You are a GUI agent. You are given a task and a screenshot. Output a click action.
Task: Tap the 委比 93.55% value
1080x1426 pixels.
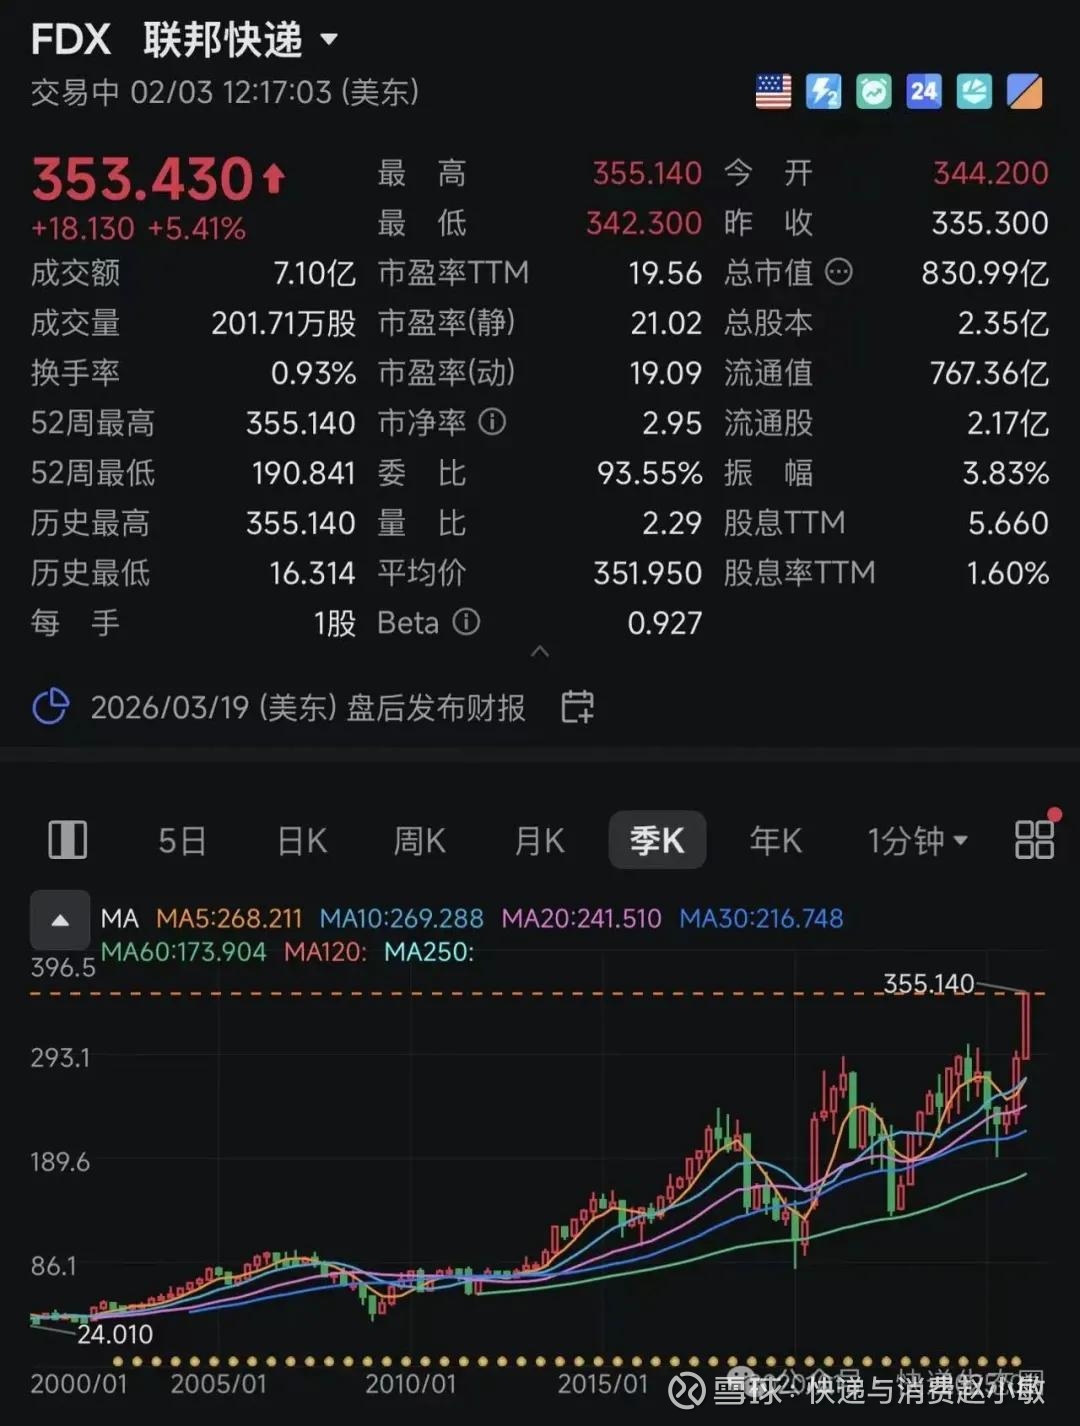[x=649, y=472]
